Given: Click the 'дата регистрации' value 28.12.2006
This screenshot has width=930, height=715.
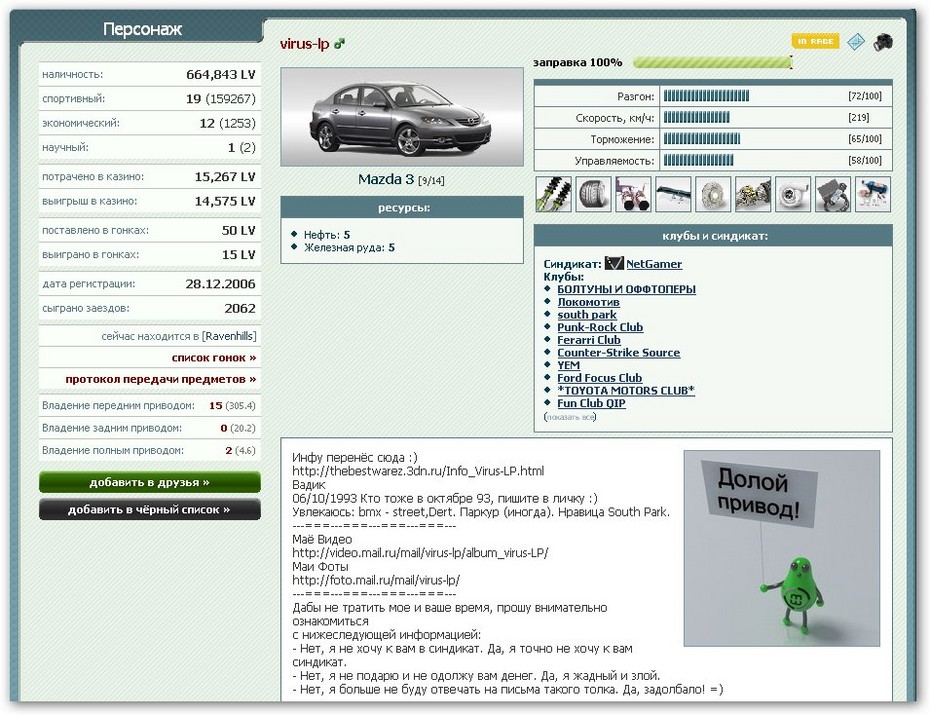Looking at the screenshot, I should [220, 284].
